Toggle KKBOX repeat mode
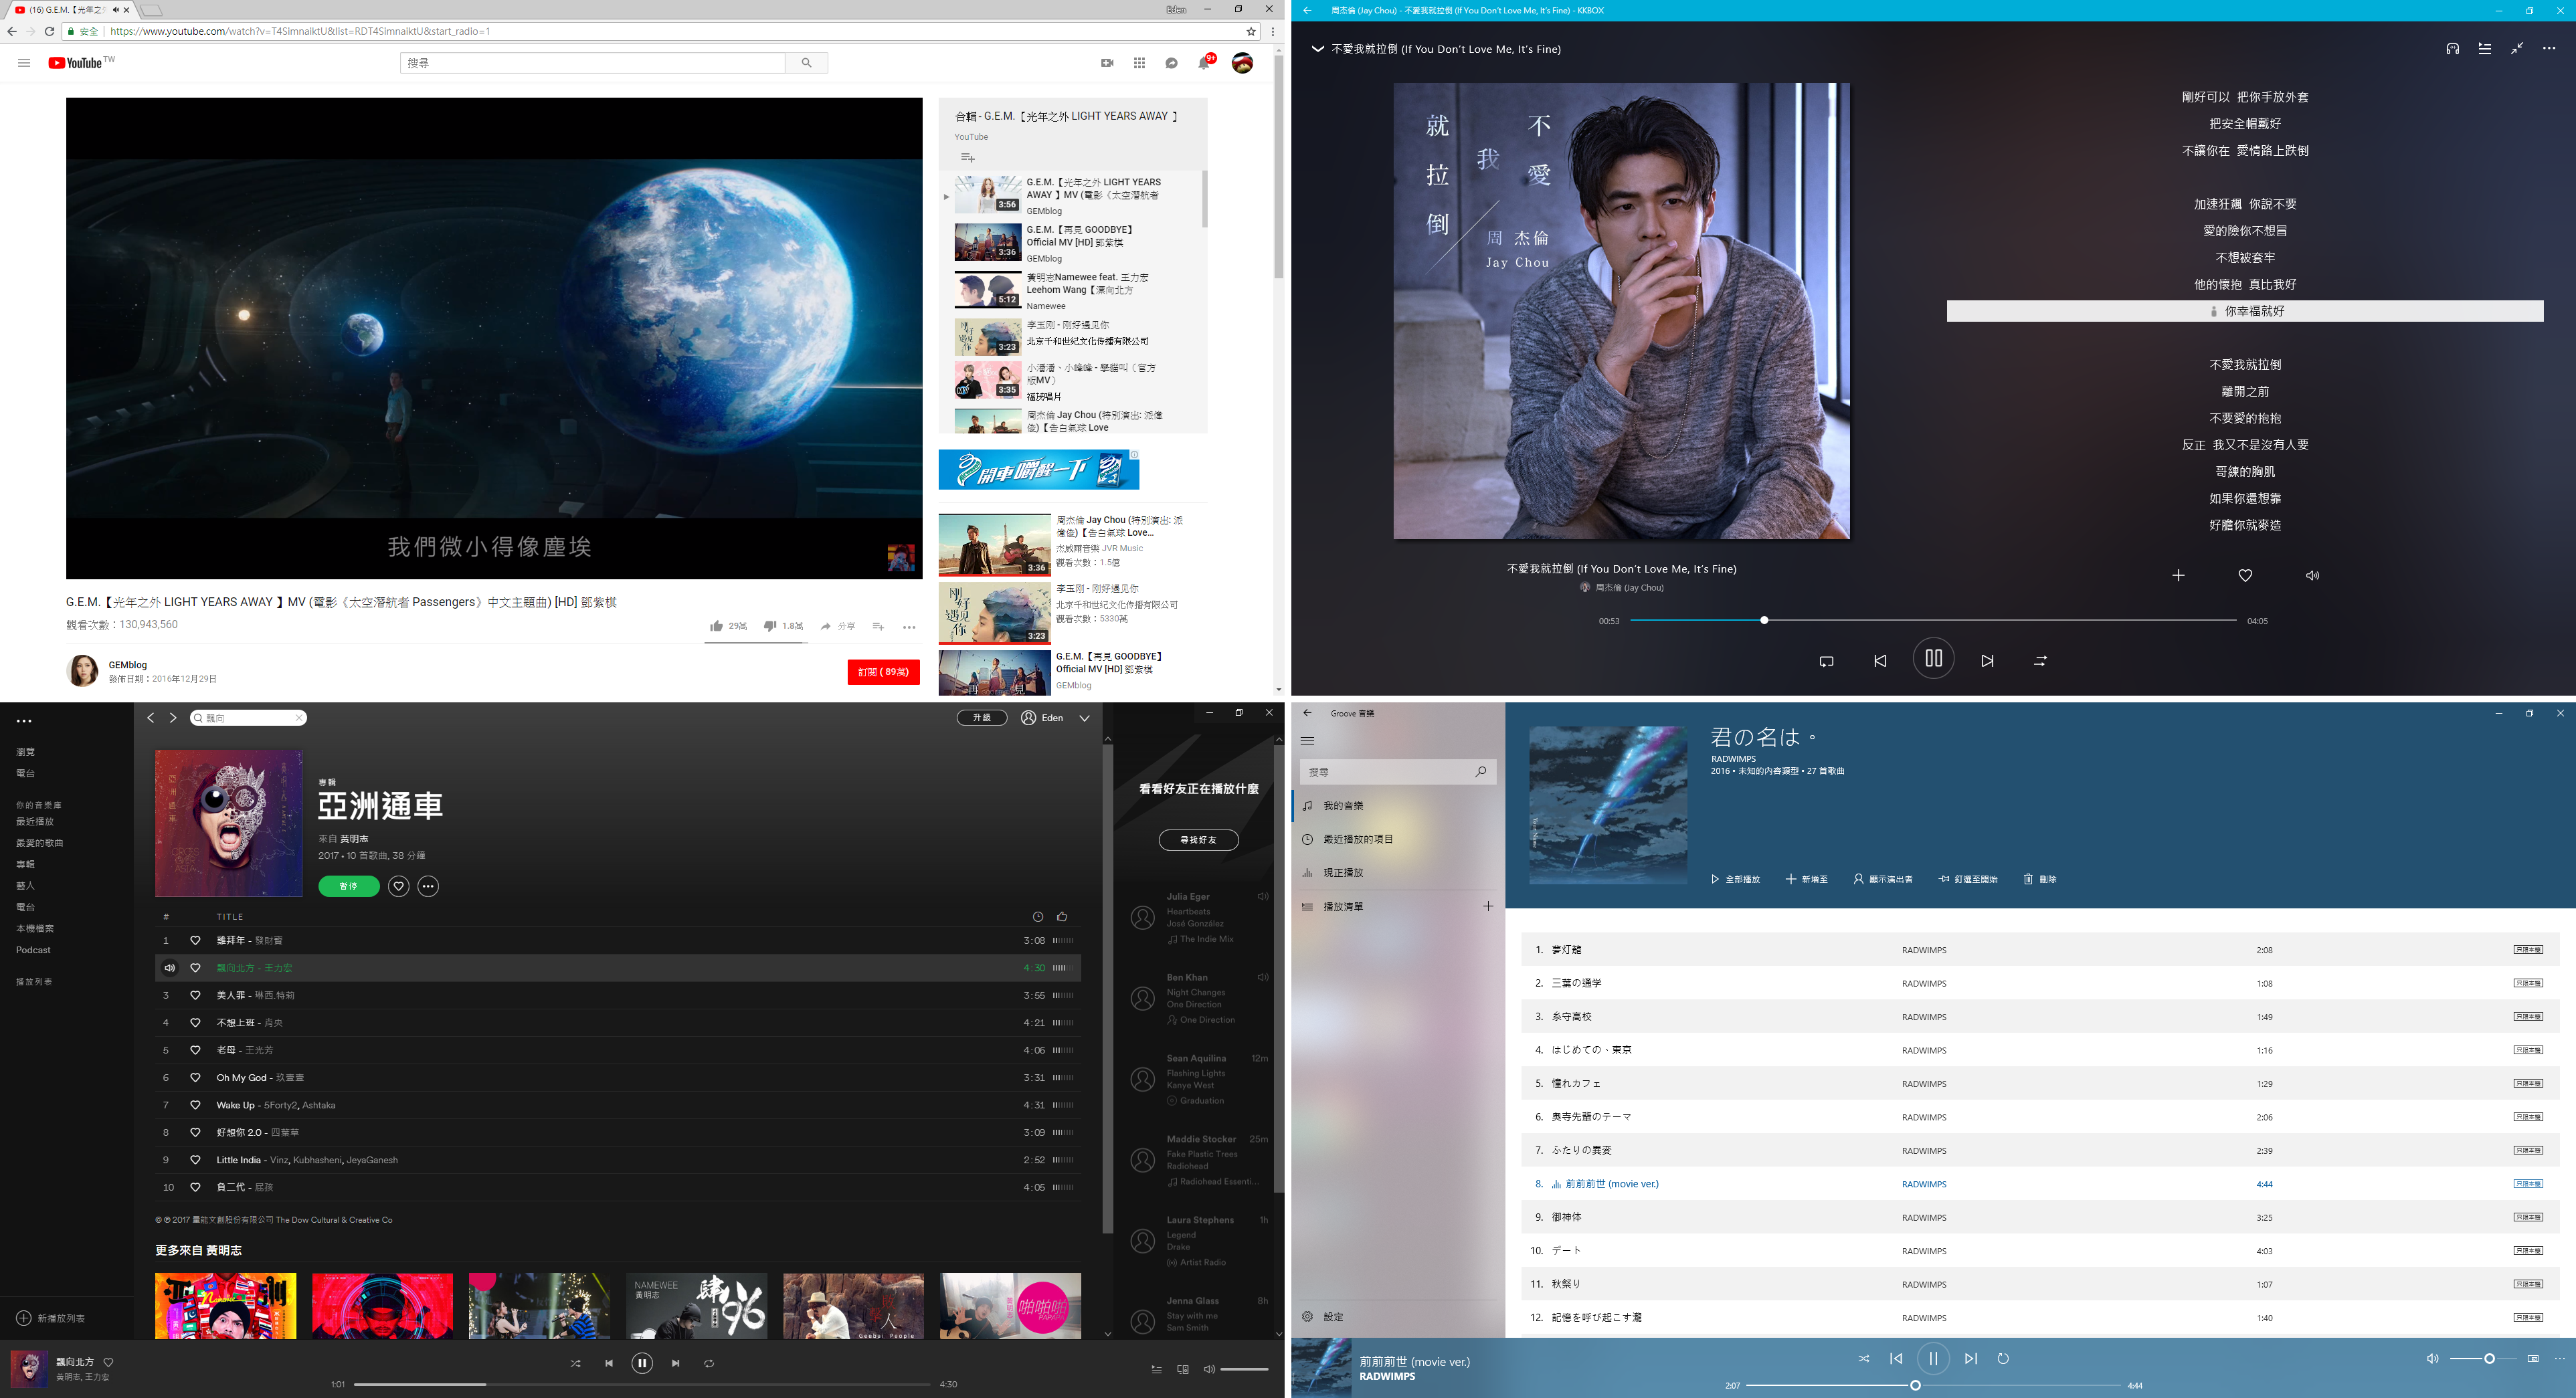This screenshot has height=1398, width=2576. tap(1826, 660)
